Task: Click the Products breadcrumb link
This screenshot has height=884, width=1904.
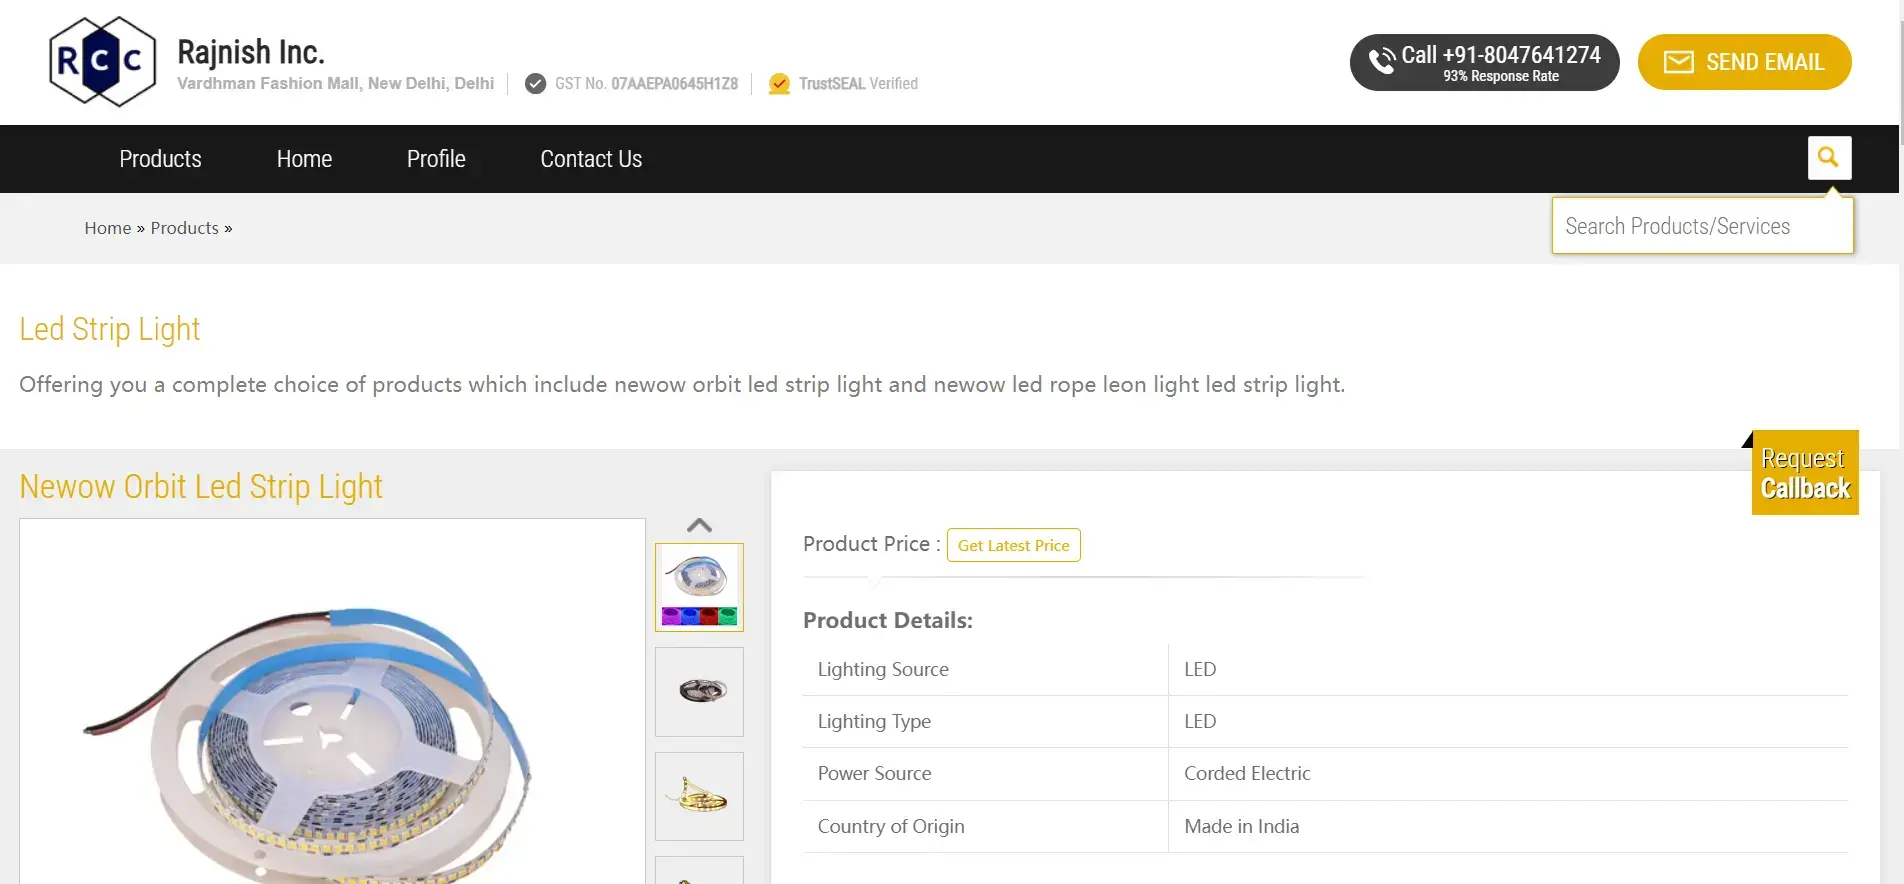Action: click(x=185, y=228)
